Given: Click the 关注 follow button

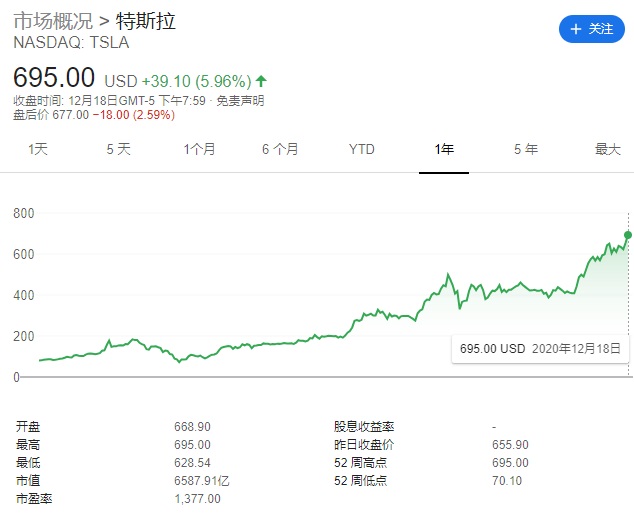Looking at the screenshot, I should (591, 29).
